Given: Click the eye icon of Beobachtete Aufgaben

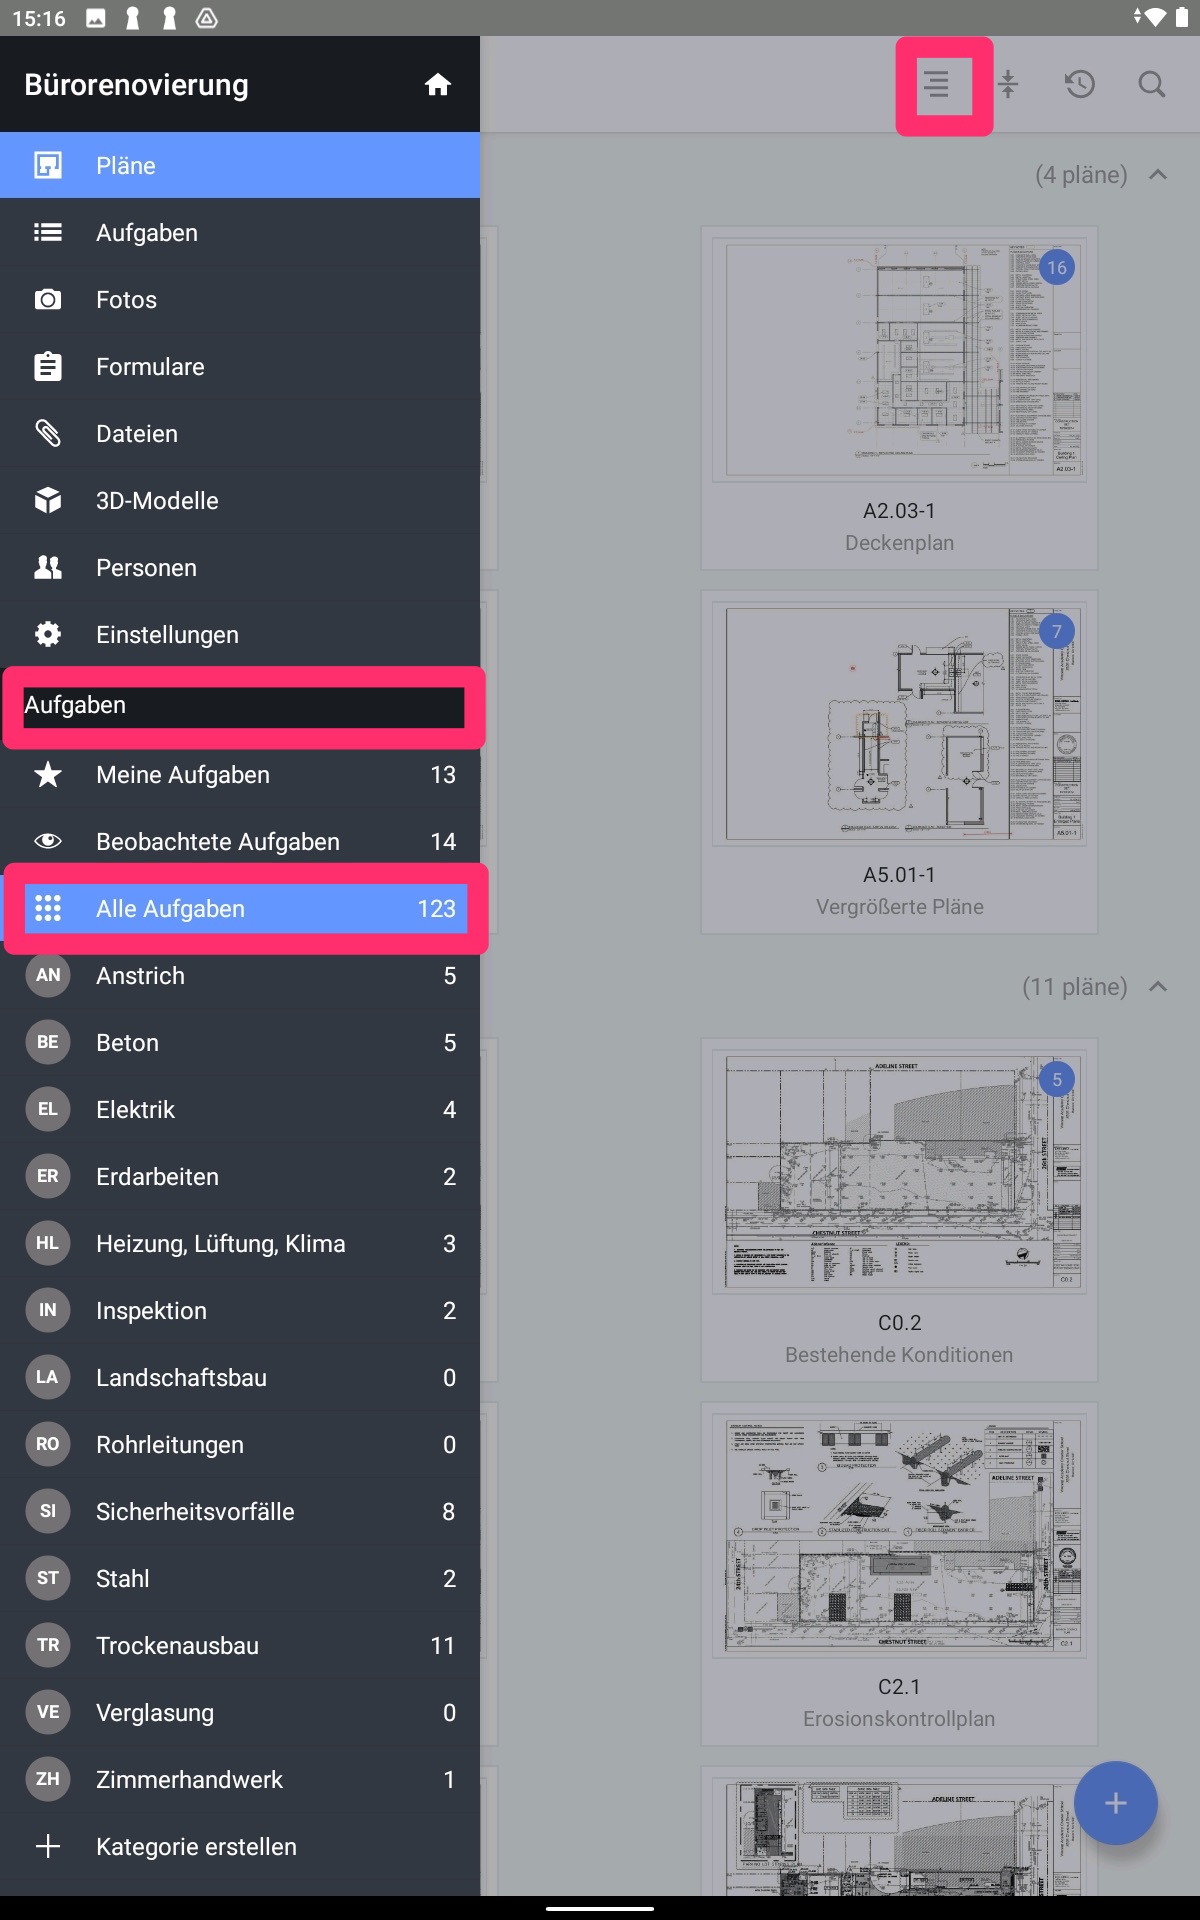Looking at the screenshot, I should tap(48, 841).
